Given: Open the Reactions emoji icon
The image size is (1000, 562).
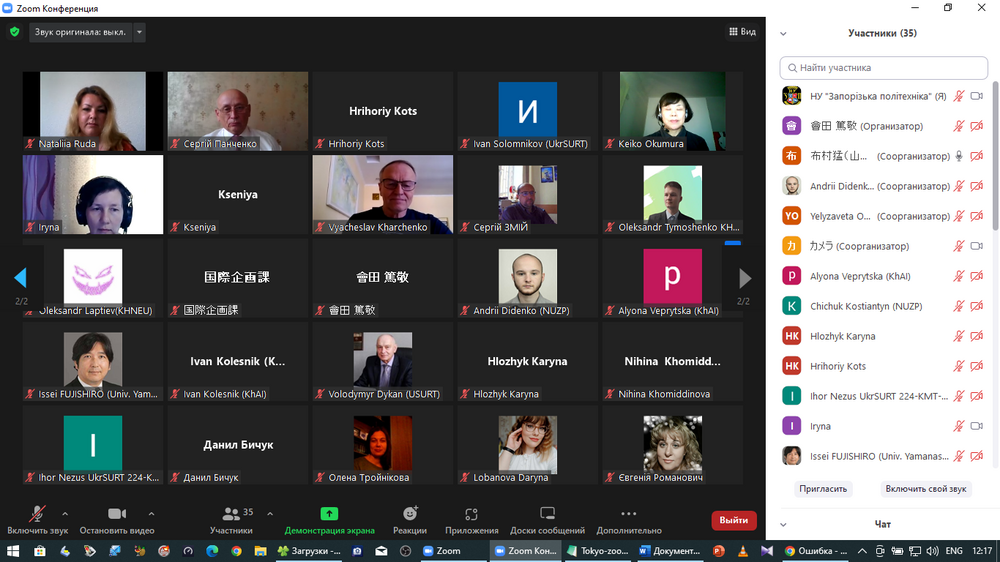Looking at the screenshot, I should pos(410,514).
